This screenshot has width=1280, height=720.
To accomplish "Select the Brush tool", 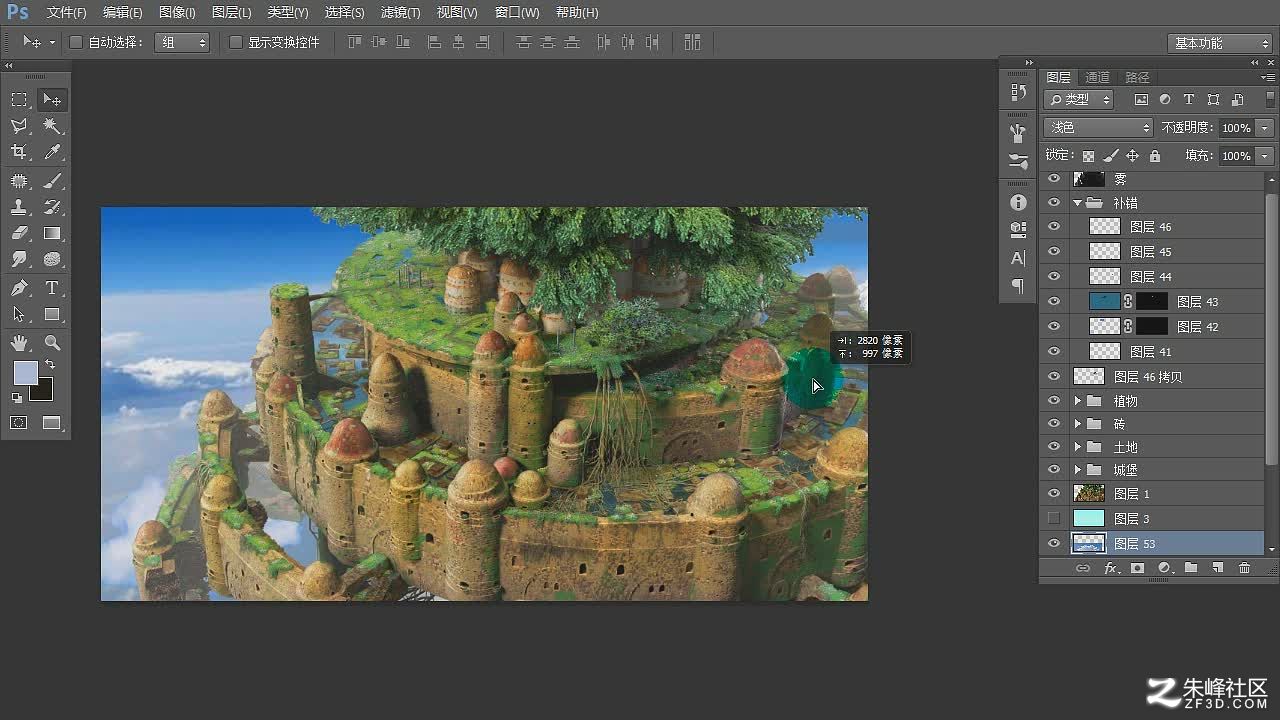I will 52,181.
